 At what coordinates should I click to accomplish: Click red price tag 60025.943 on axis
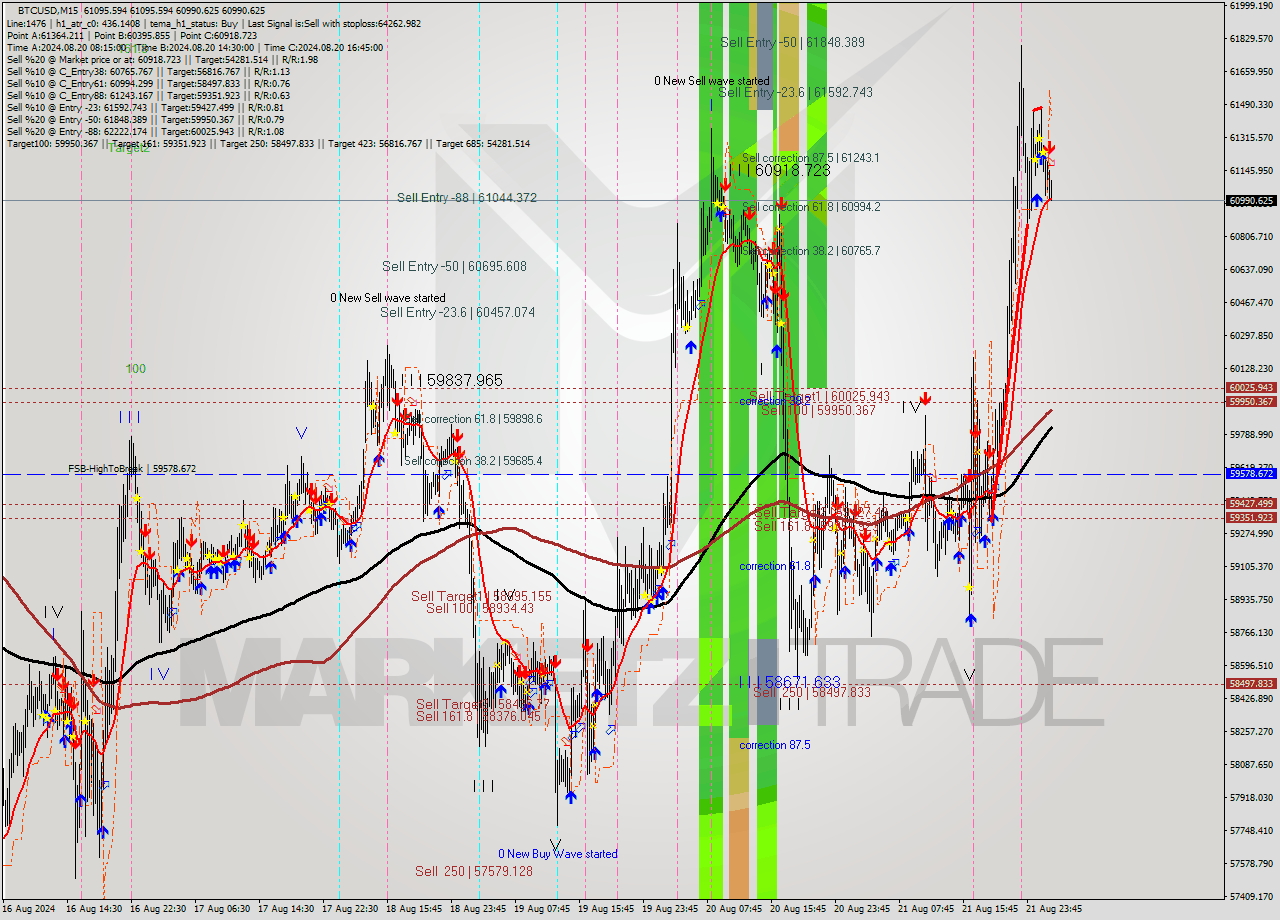pyautogui.click(x=1250, y=388)
